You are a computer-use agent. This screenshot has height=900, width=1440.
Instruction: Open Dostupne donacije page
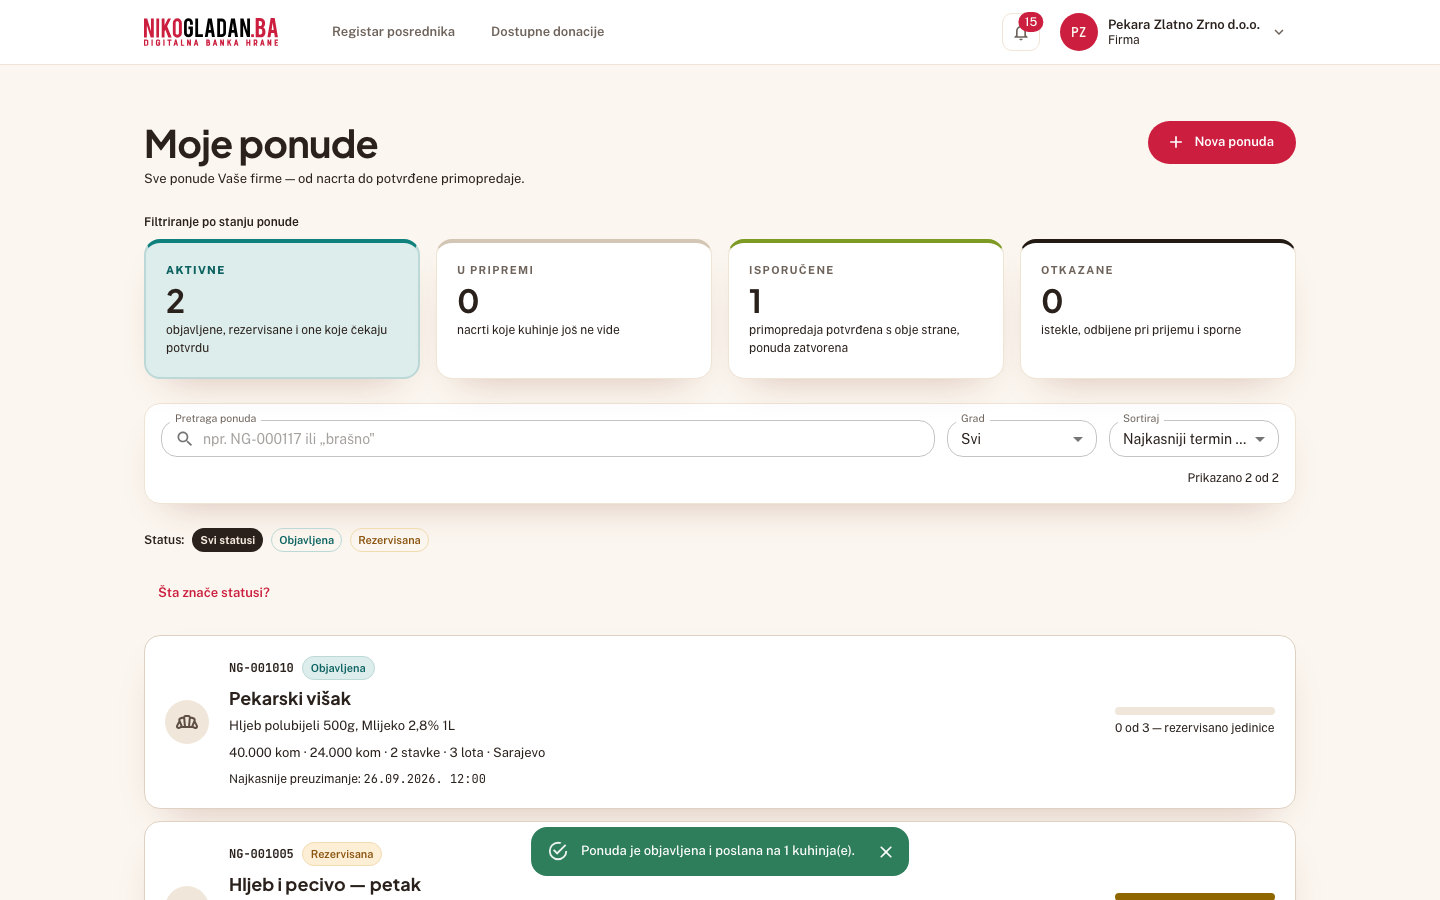coord(547,32)
